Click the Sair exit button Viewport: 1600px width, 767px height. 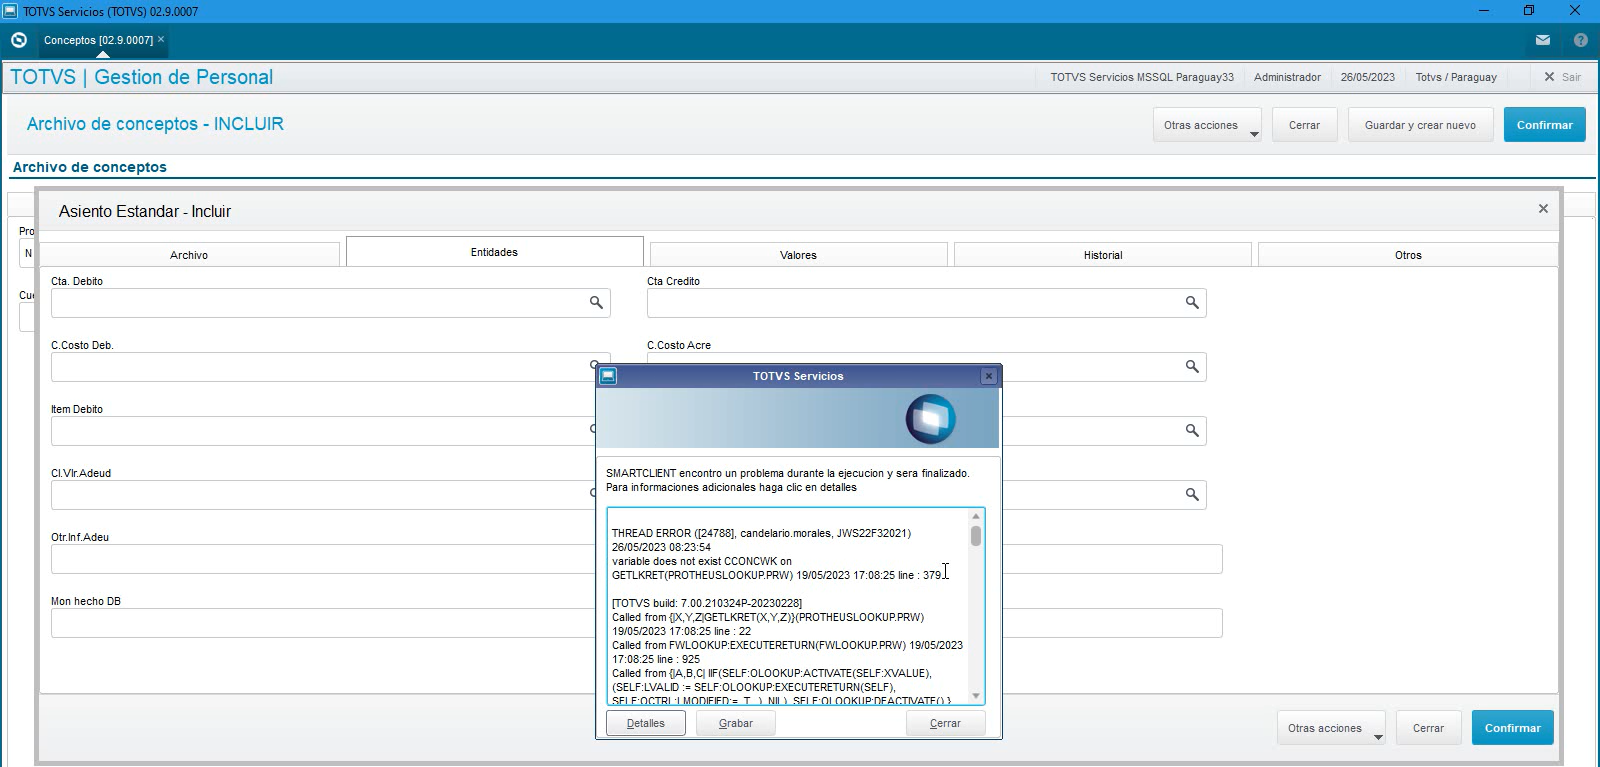coord(1563,77)
